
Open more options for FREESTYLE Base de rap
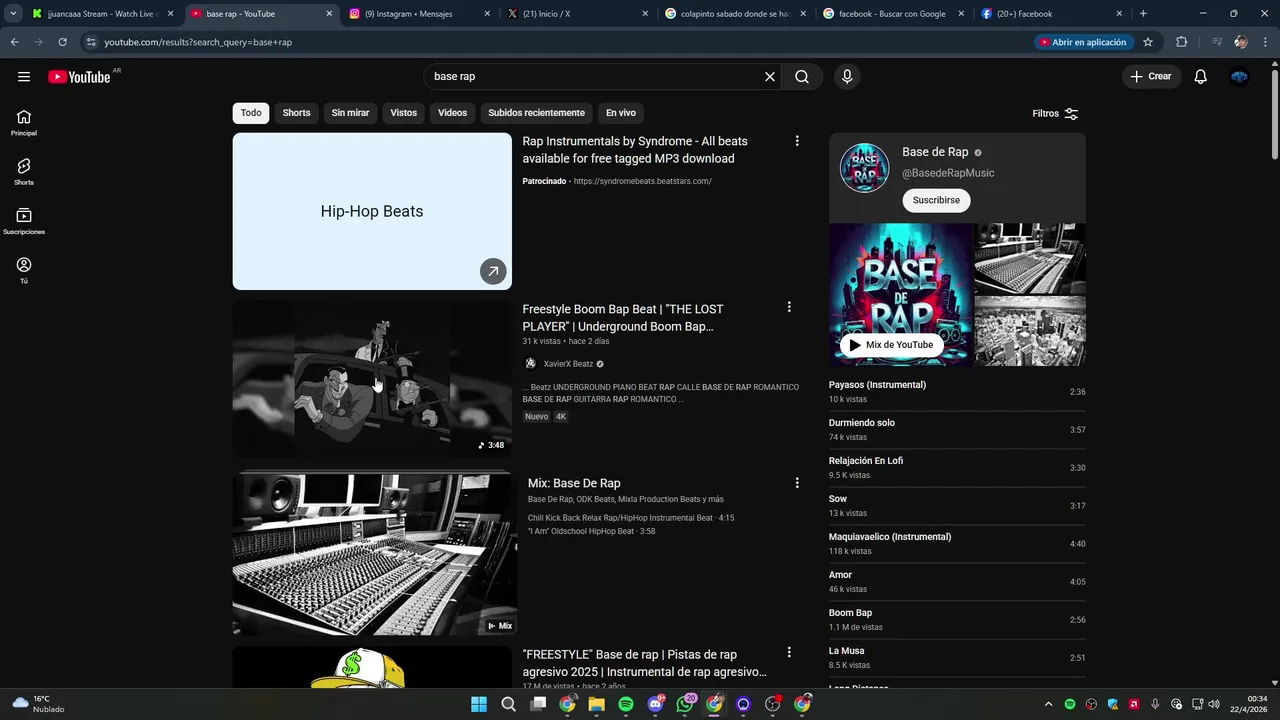789,652
